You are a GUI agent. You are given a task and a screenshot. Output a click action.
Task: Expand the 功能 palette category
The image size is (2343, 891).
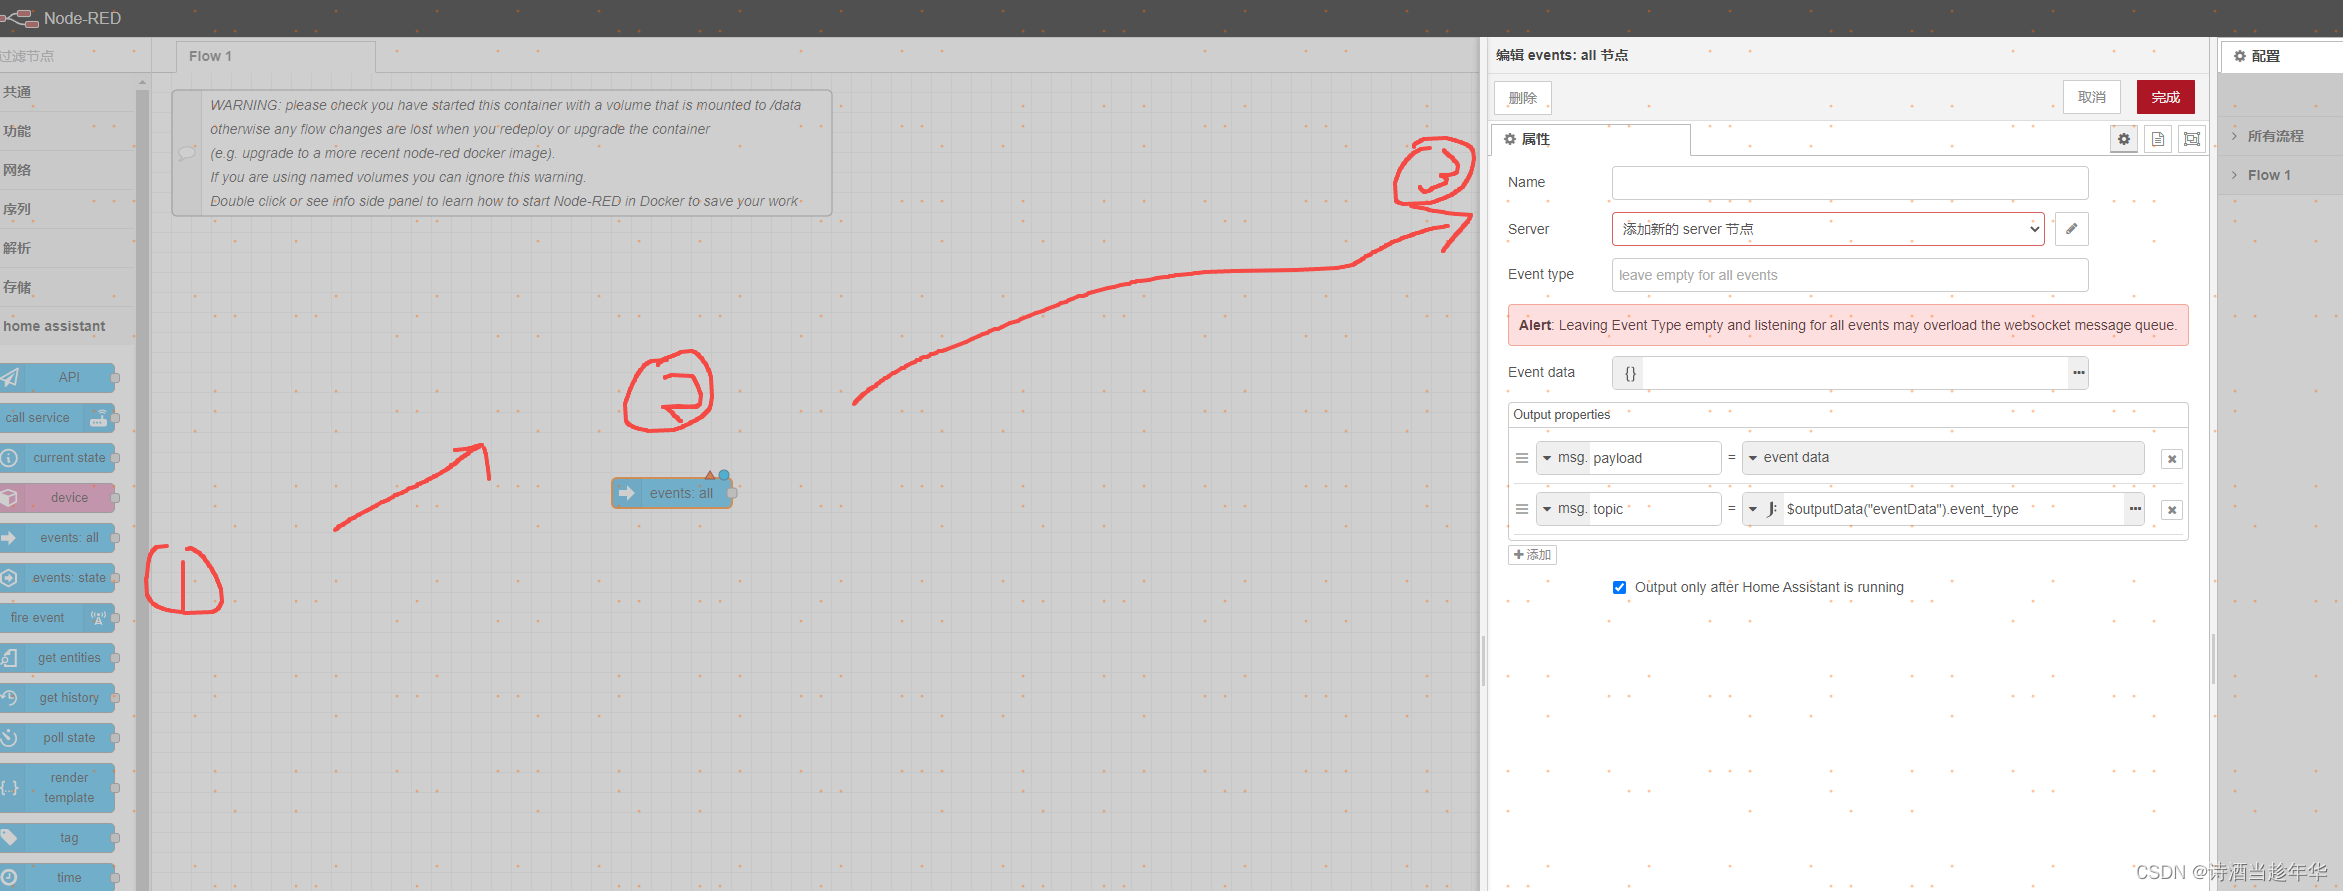(x=67, y=131)
